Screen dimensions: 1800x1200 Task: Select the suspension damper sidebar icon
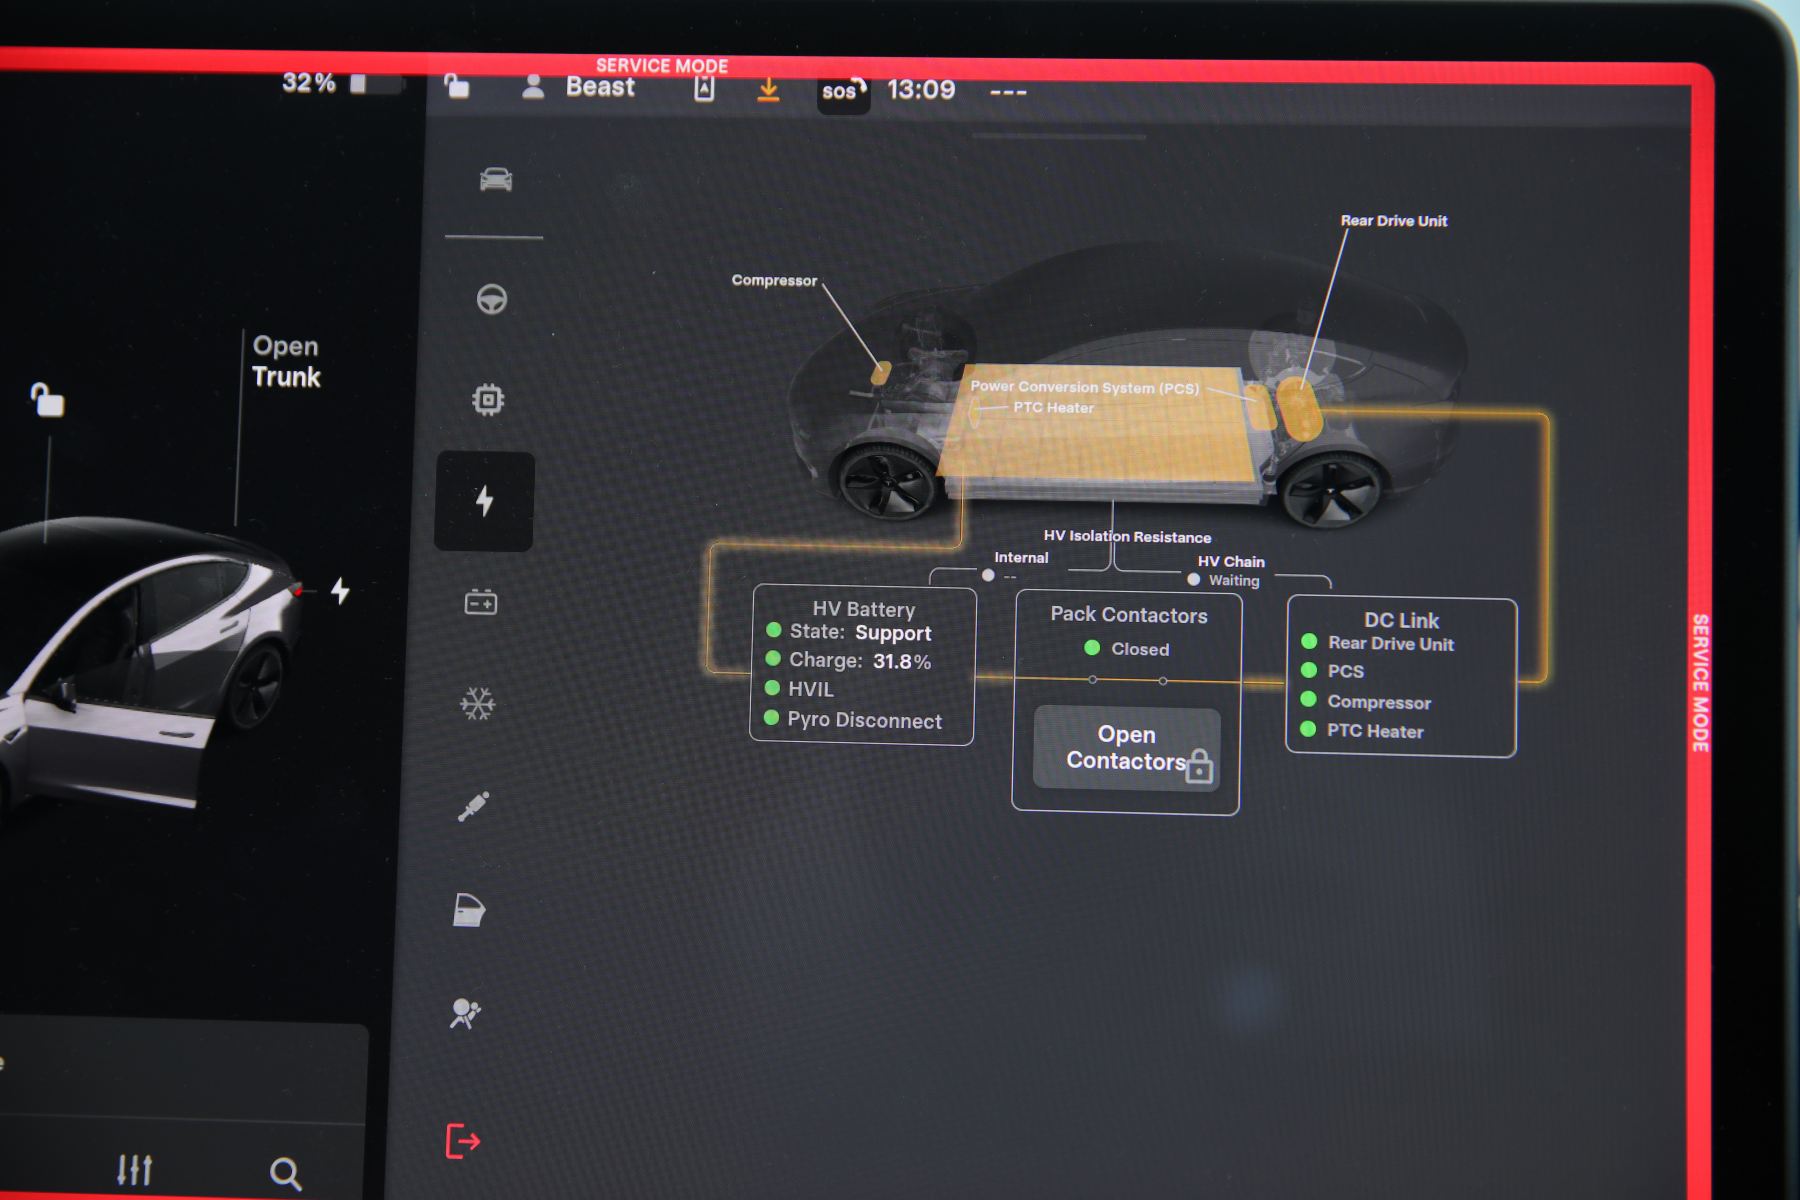tap(473, 806)
